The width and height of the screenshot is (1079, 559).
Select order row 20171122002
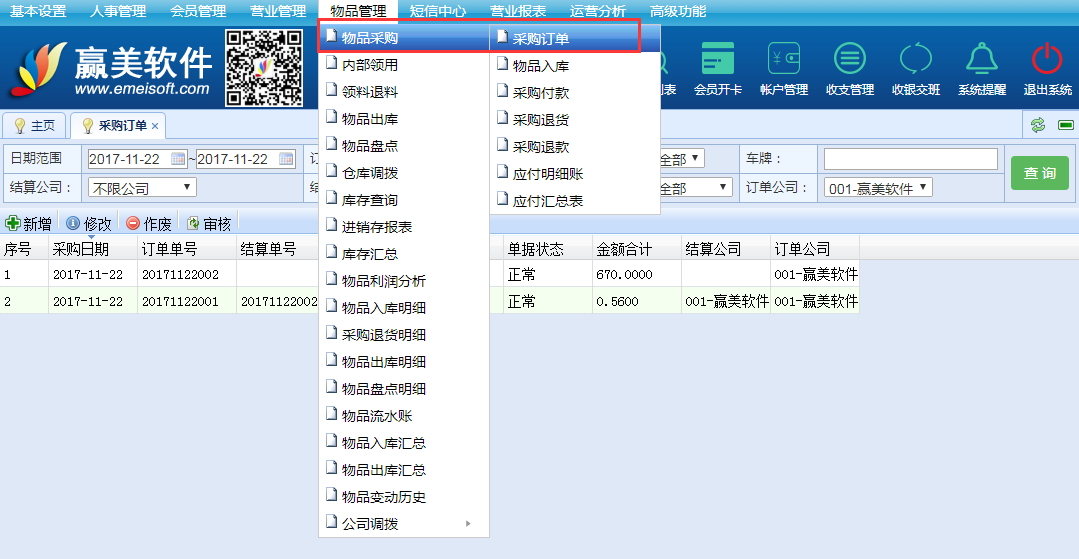[429, 274]
